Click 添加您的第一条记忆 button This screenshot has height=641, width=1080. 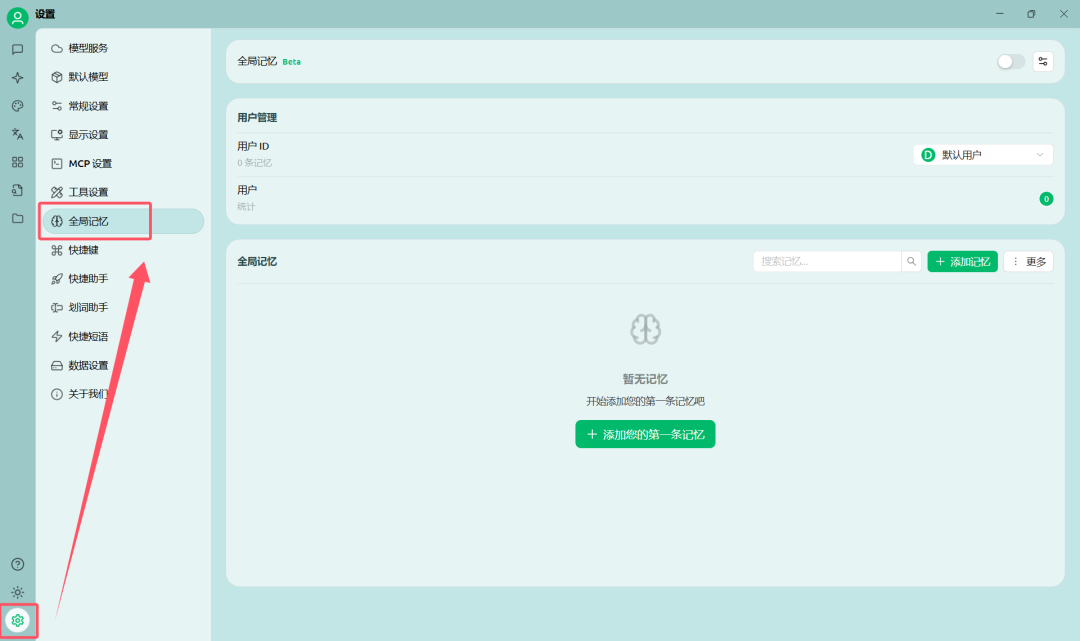pos(645,434)
